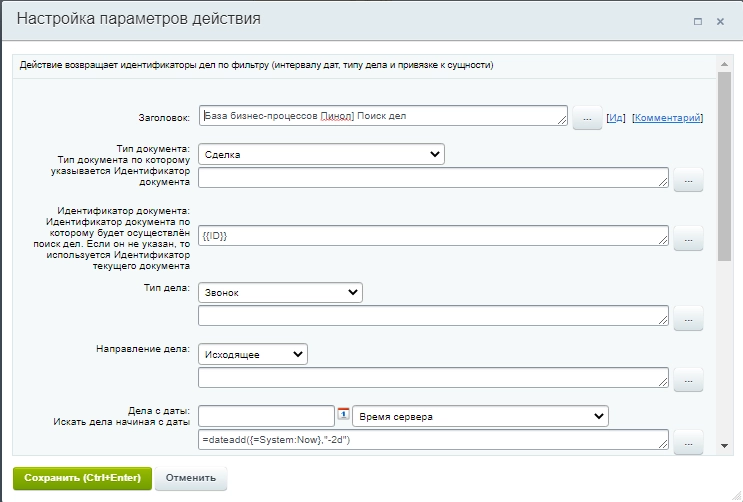Click the ellipsis button beside the Тип документа text field
This screenshot has height=502, width=743.
click(688, 179)
